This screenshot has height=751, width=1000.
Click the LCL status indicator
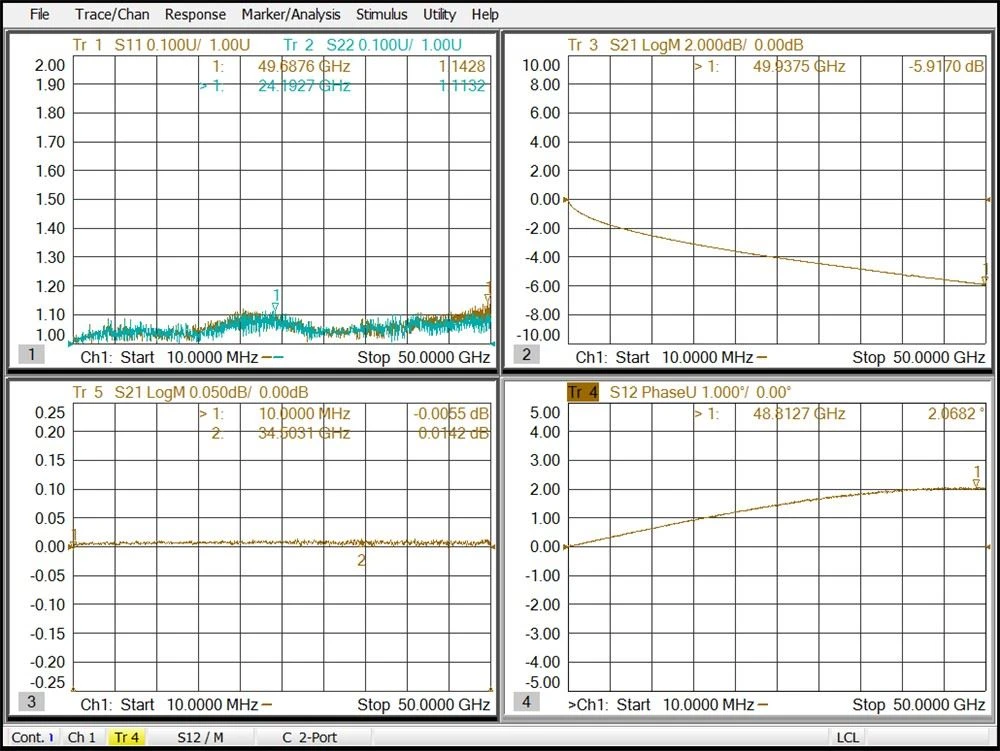(848, 737)
